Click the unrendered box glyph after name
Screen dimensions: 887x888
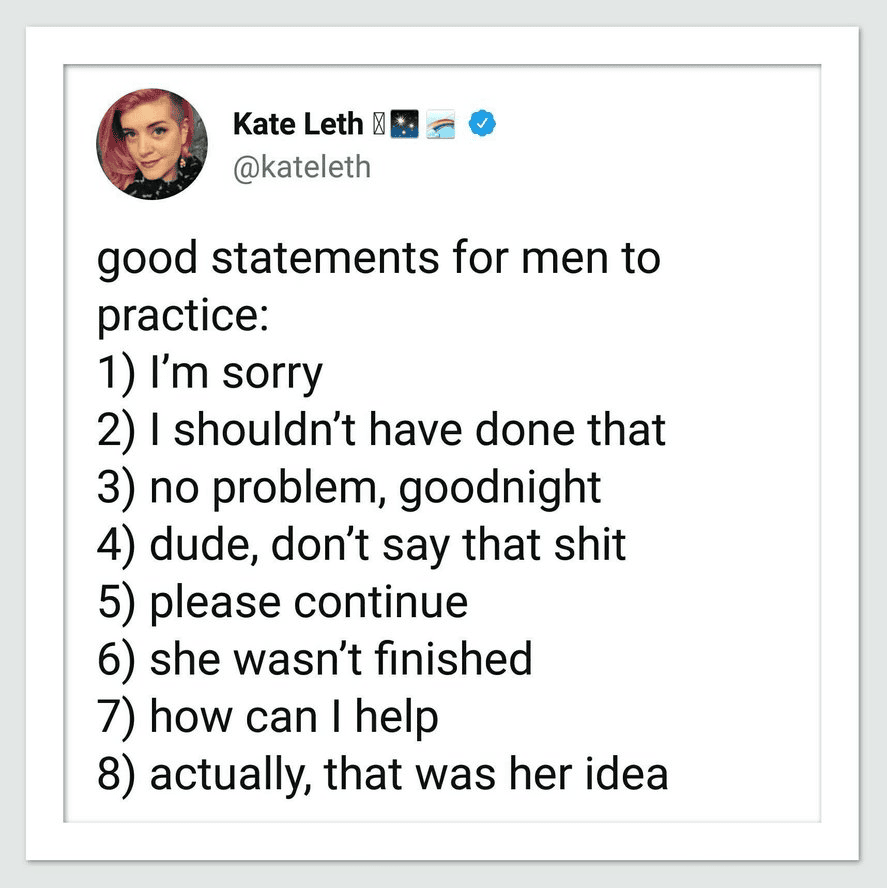tap(377, 123)
